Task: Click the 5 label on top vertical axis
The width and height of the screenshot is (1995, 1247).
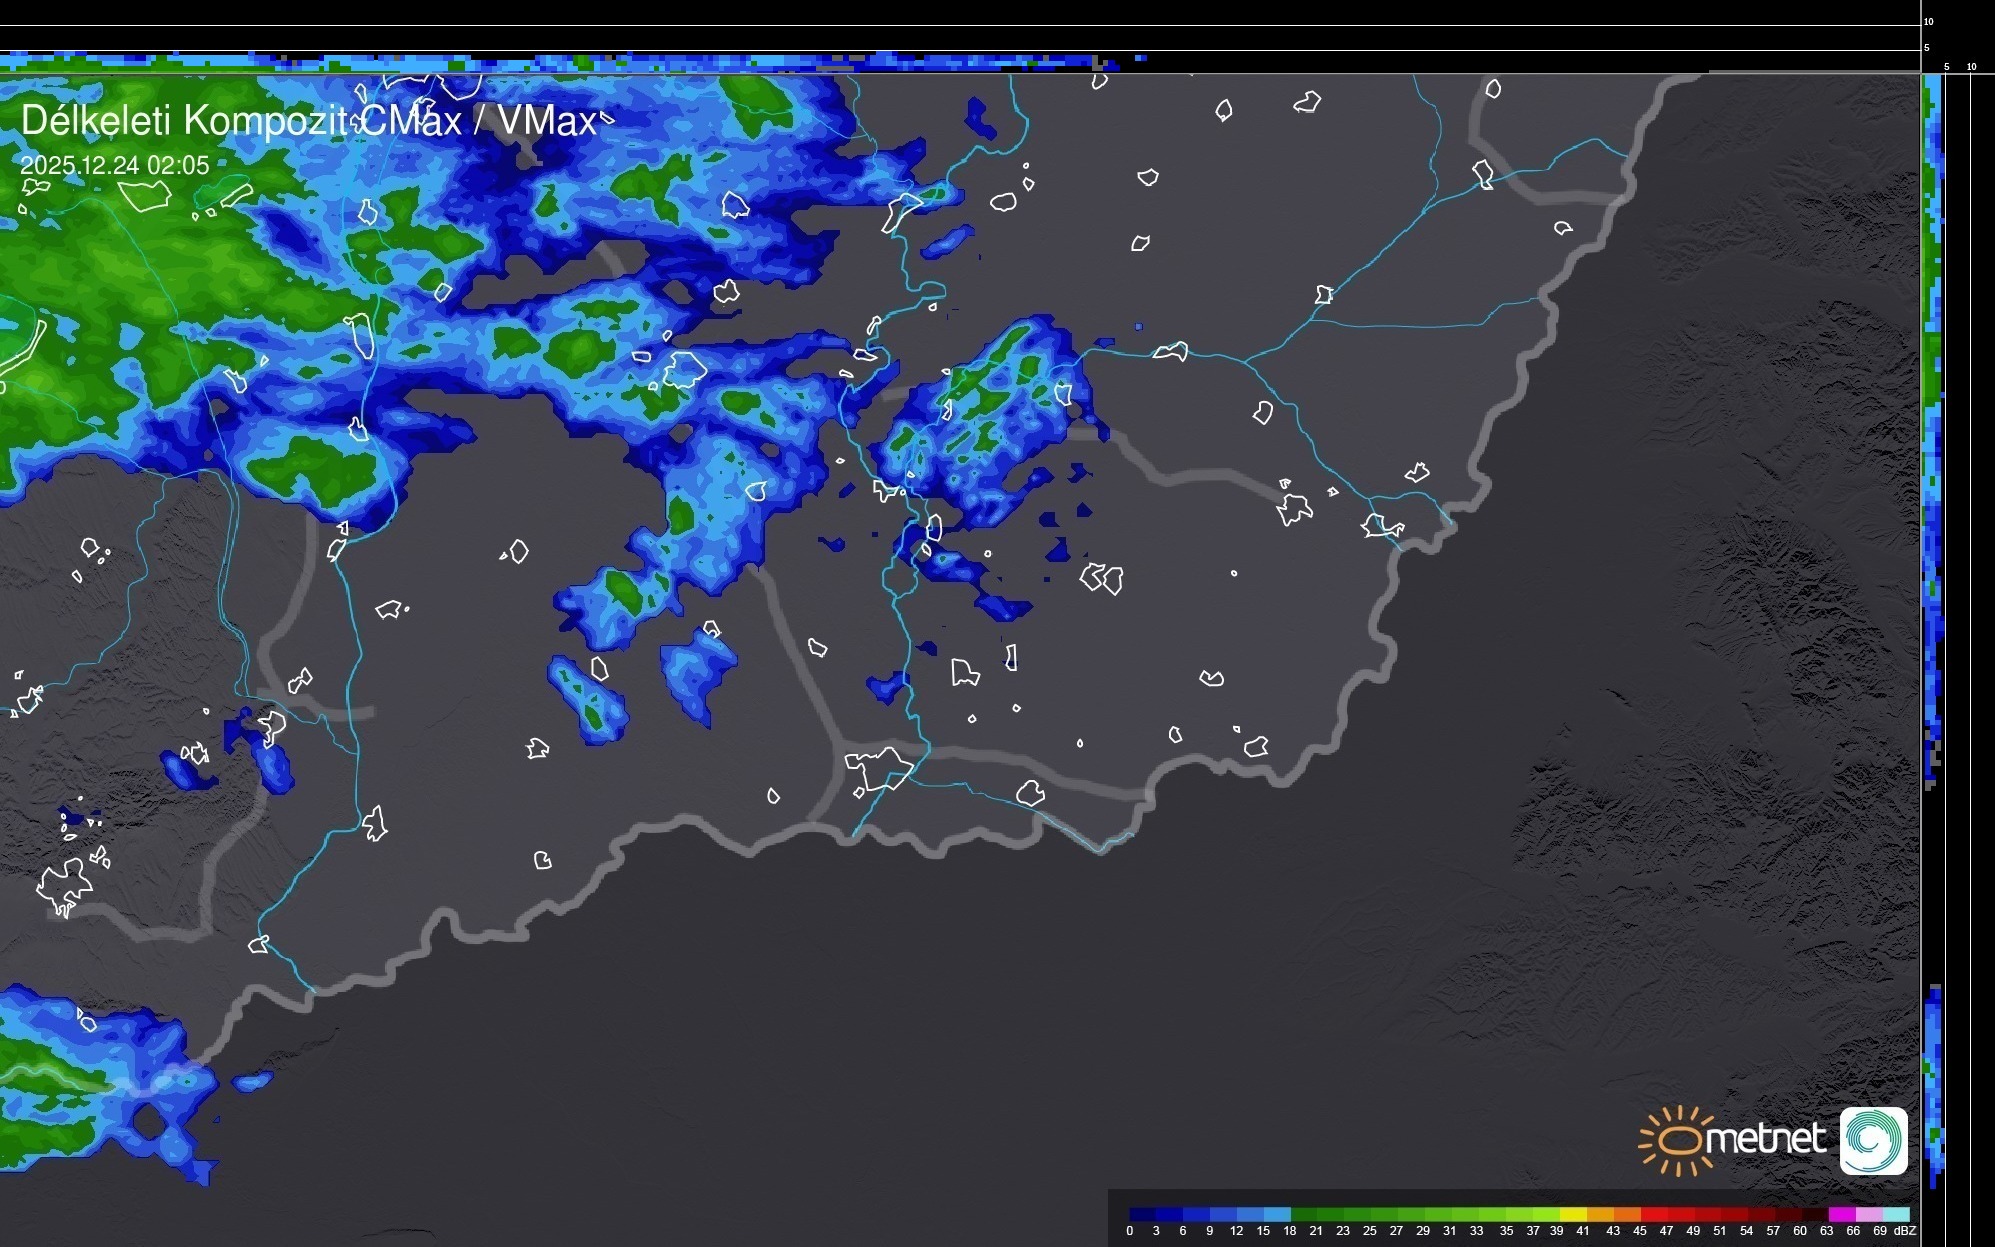Action: tap(1927, 47)
